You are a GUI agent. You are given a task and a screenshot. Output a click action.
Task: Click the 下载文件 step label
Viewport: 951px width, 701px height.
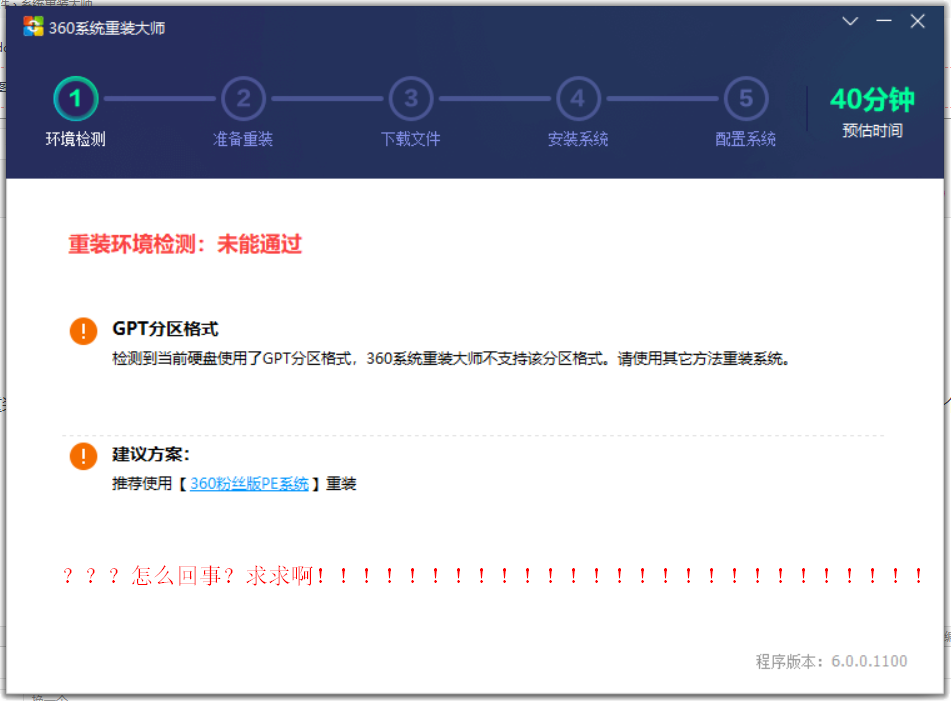411,139
